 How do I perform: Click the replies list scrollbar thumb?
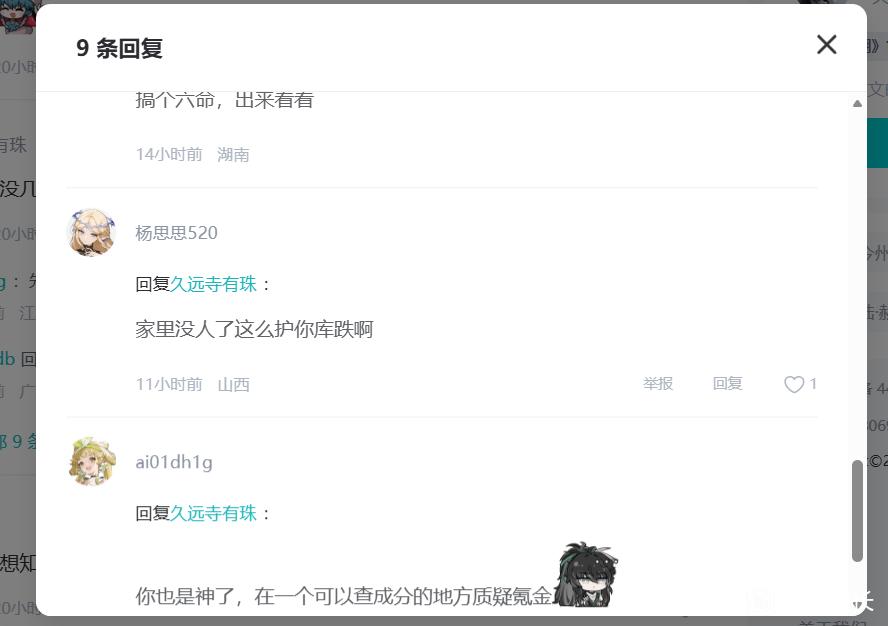tap(857, 511)
